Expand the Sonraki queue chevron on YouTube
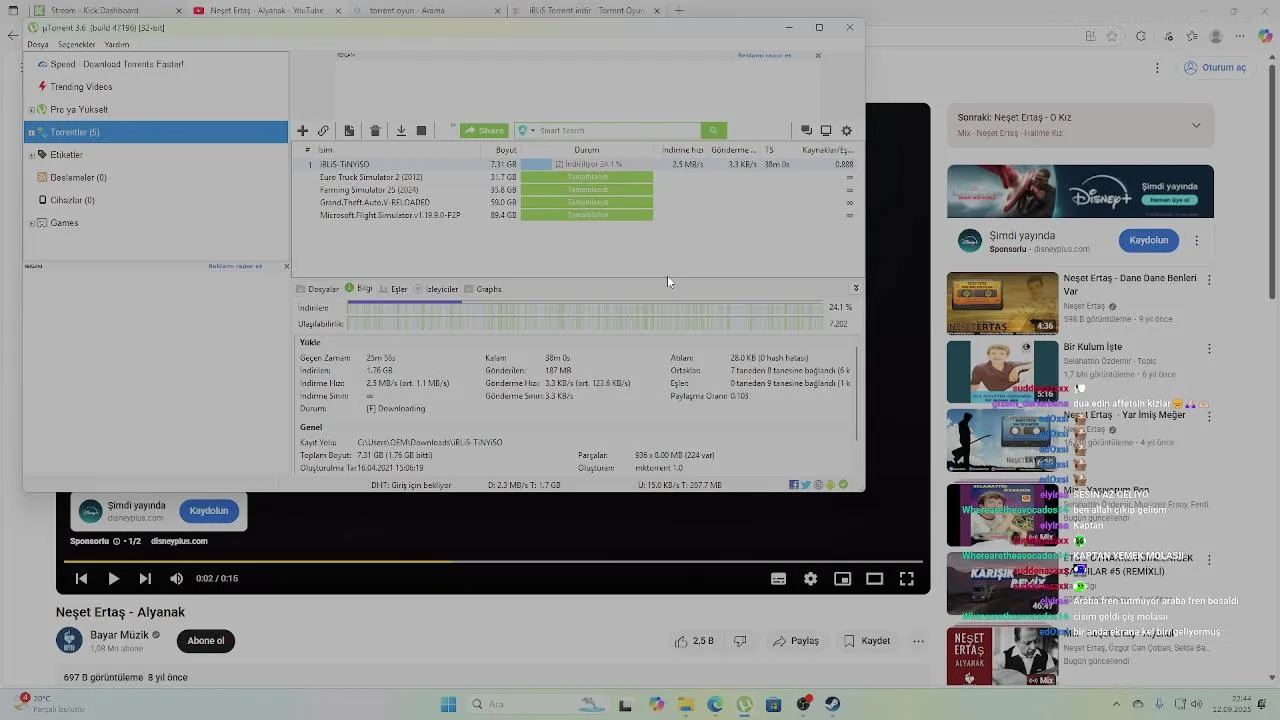The image size is (1280, 720). (x=1196, y=125)
